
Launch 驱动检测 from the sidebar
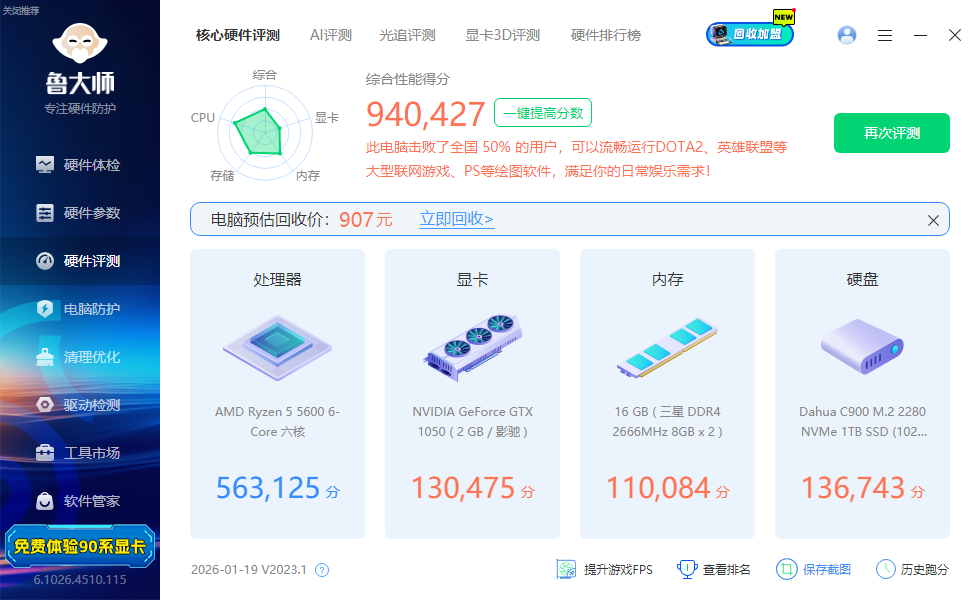click(80, 405)
